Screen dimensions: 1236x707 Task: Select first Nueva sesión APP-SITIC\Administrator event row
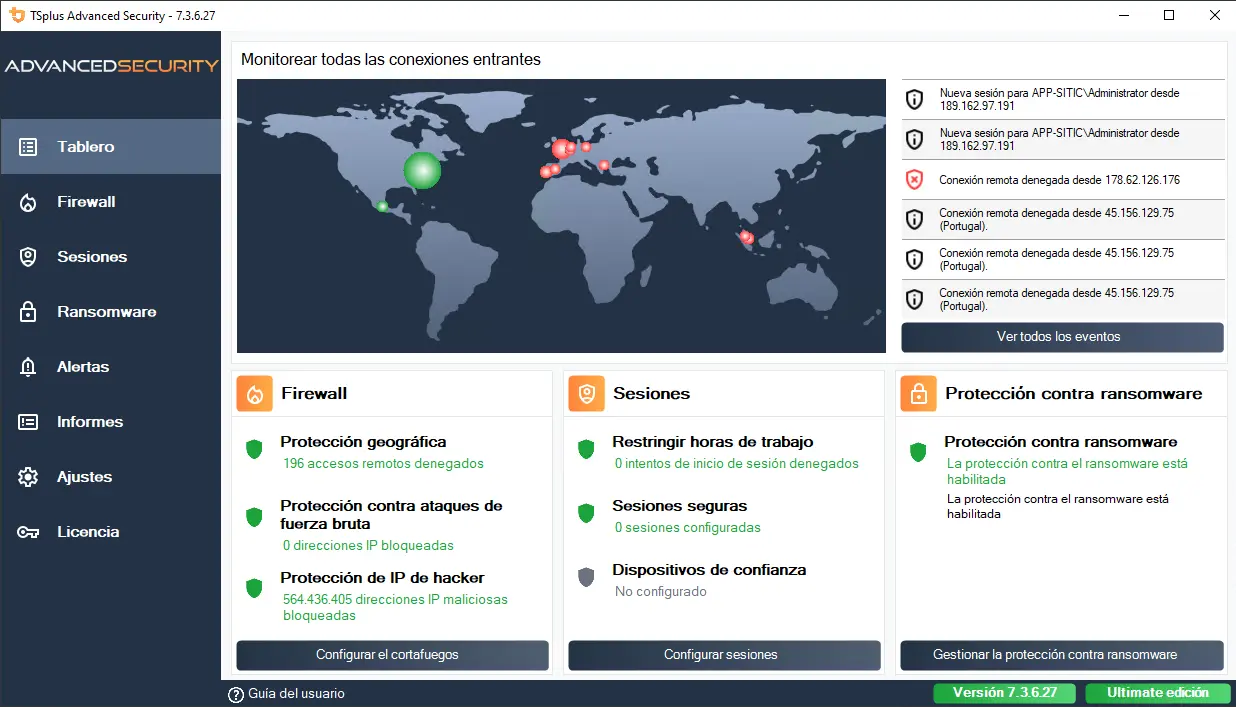pos(1063,100)
